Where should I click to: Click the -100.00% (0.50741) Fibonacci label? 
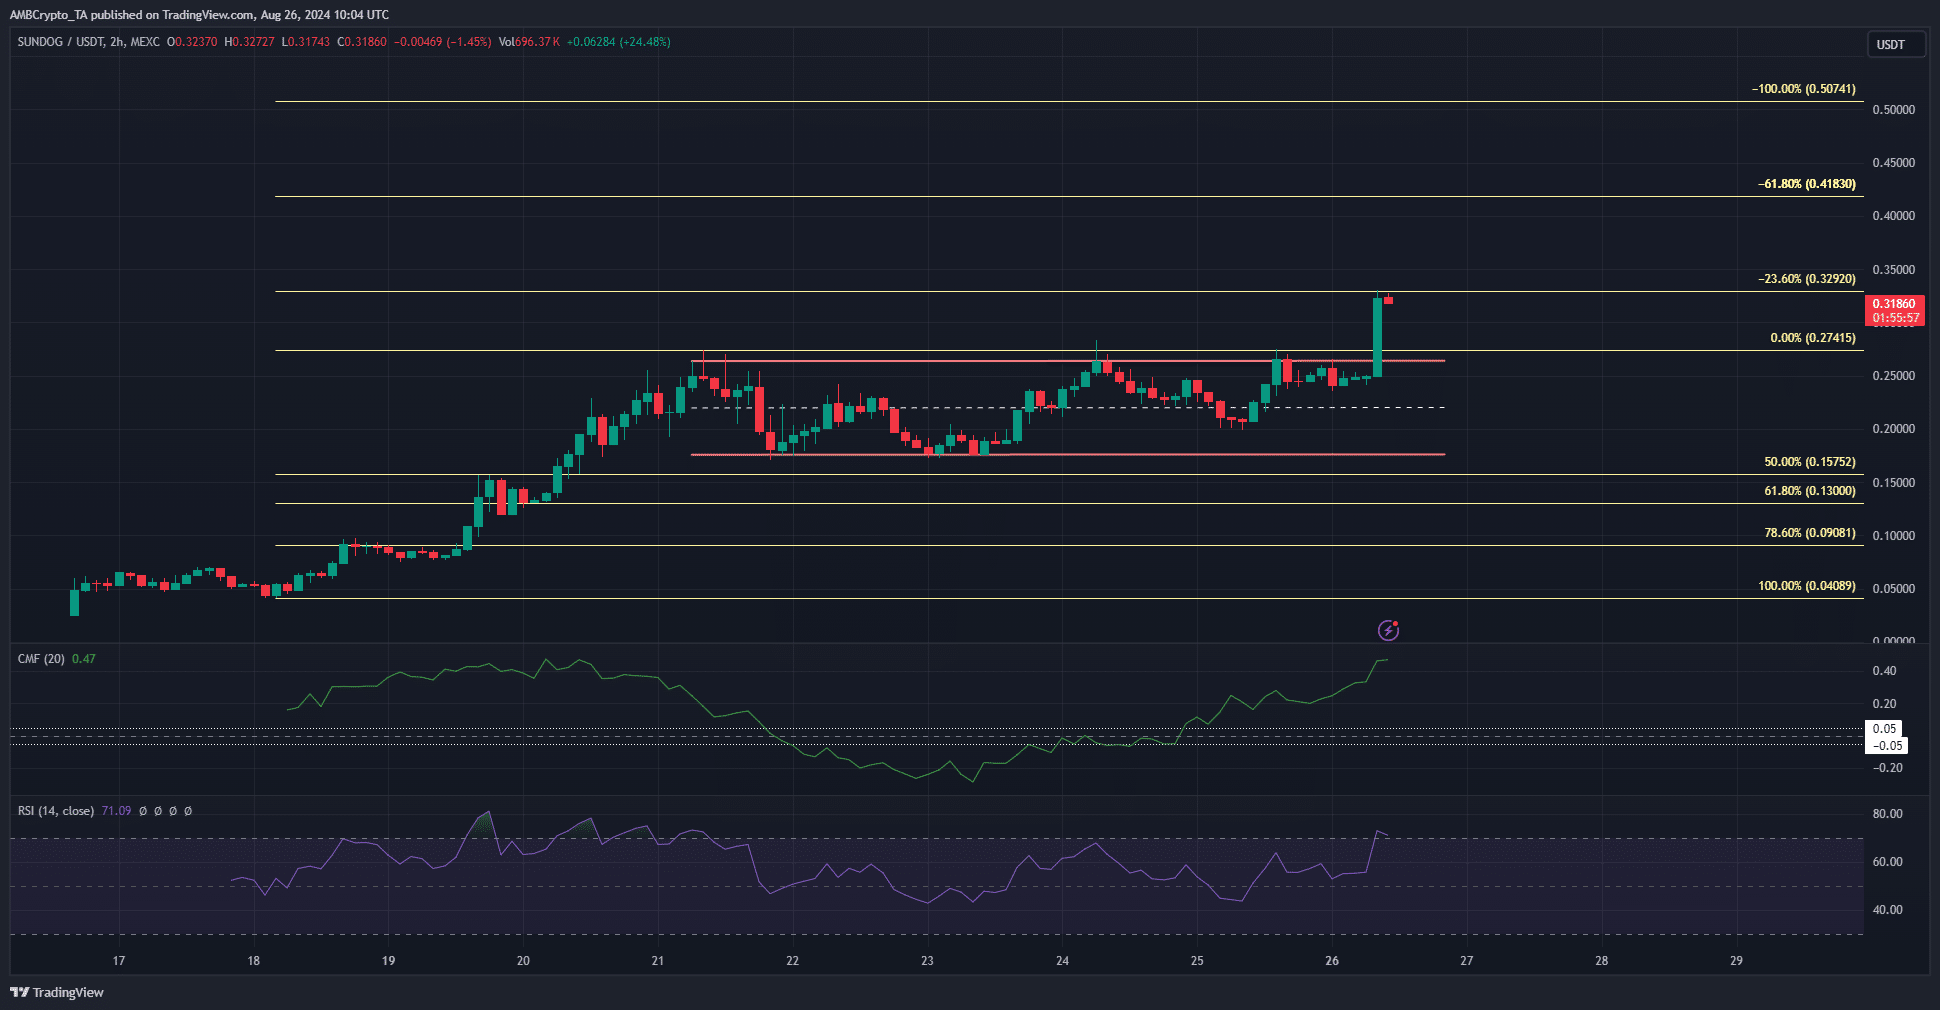(x=1803, y=89)
